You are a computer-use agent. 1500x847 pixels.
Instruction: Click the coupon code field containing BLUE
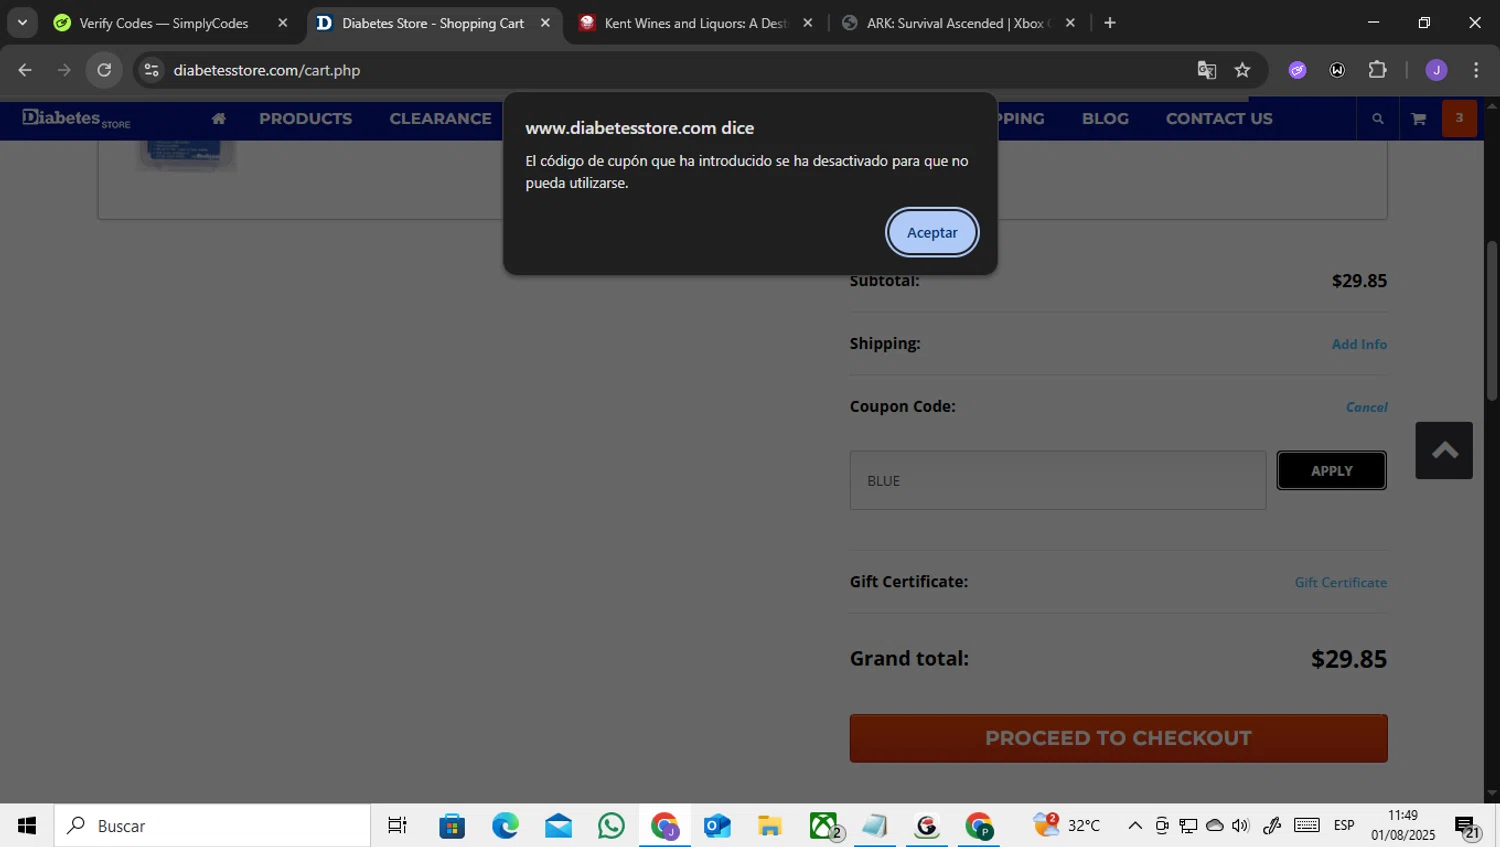(1058, 480)
